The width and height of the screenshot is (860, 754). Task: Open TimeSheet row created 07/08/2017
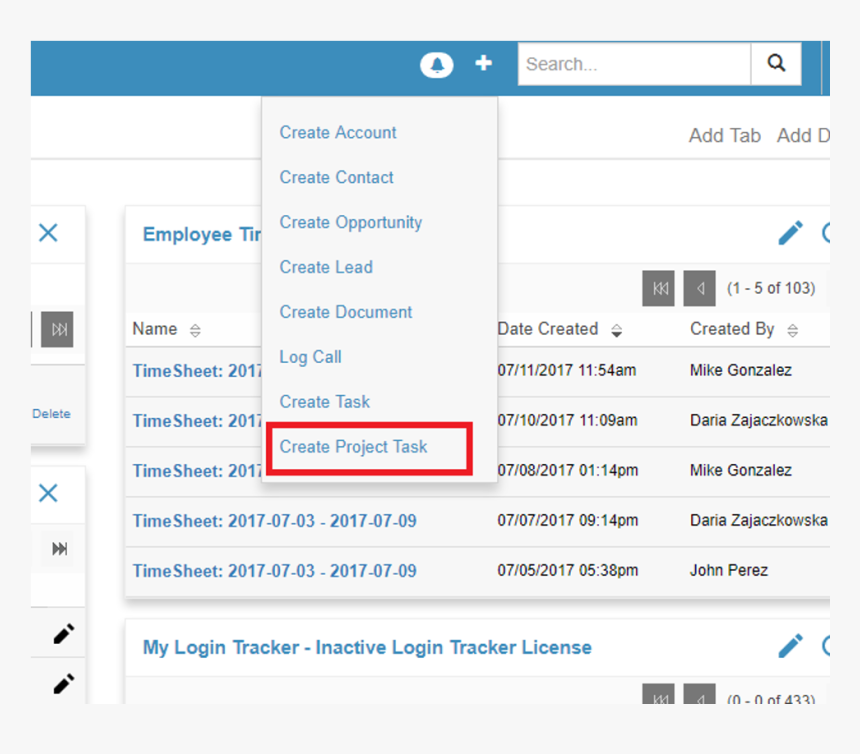[197, 471]
